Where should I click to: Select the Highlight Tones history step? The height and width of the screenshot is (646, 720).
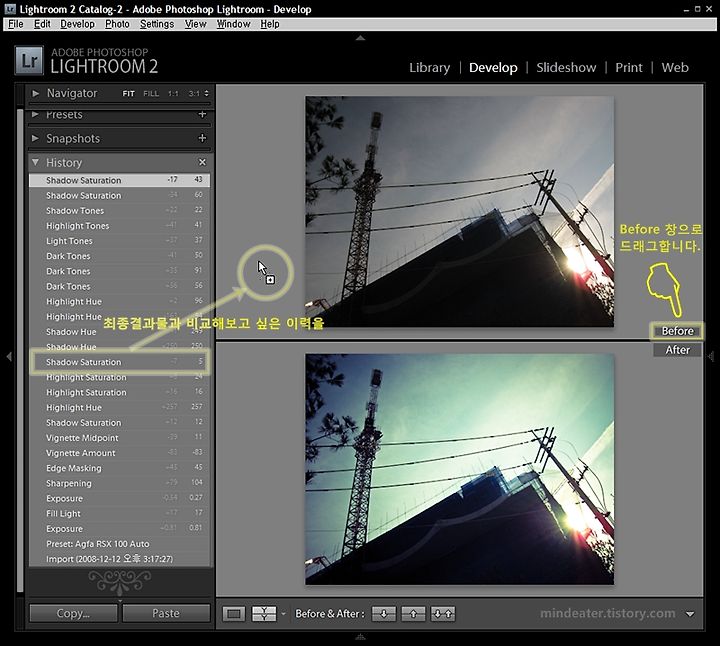coord(119,225)
